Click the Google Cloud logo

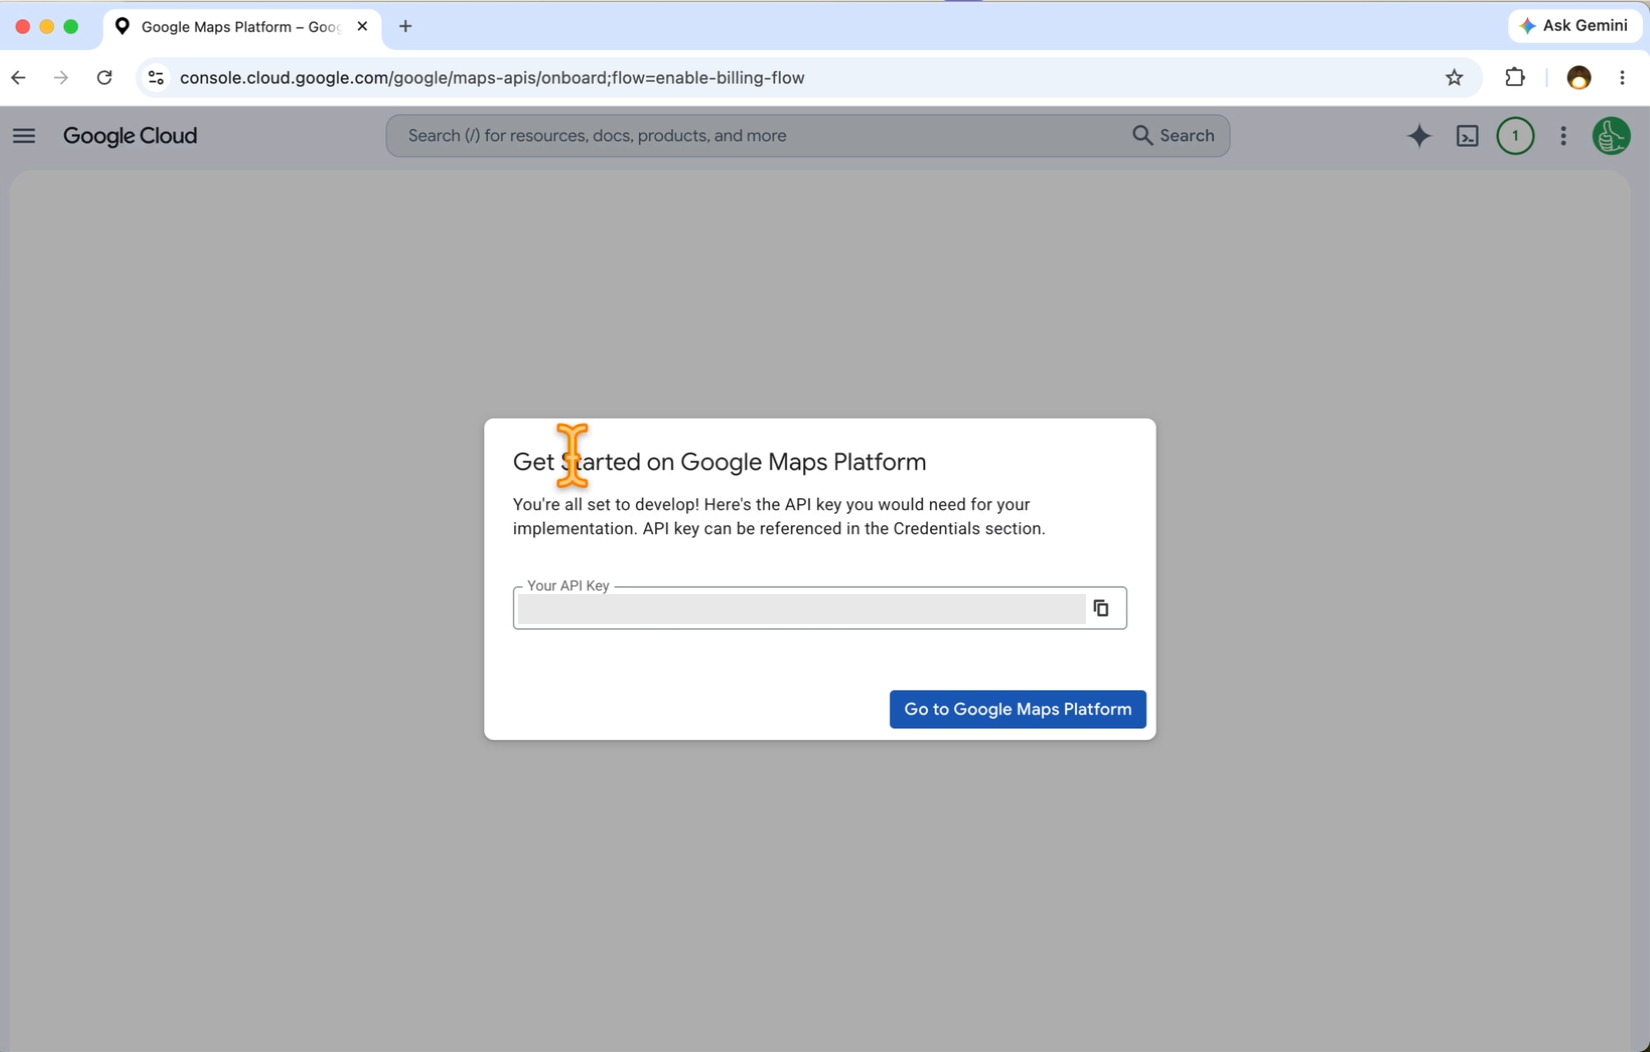click(130, 136)
